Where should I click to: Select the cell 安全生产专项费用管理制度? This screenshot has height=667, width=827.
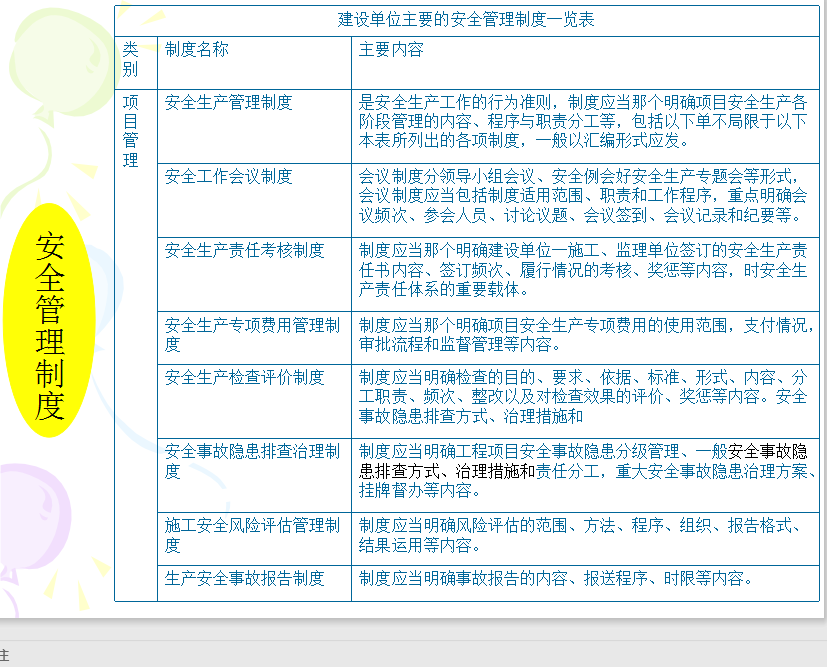point(254,338)
